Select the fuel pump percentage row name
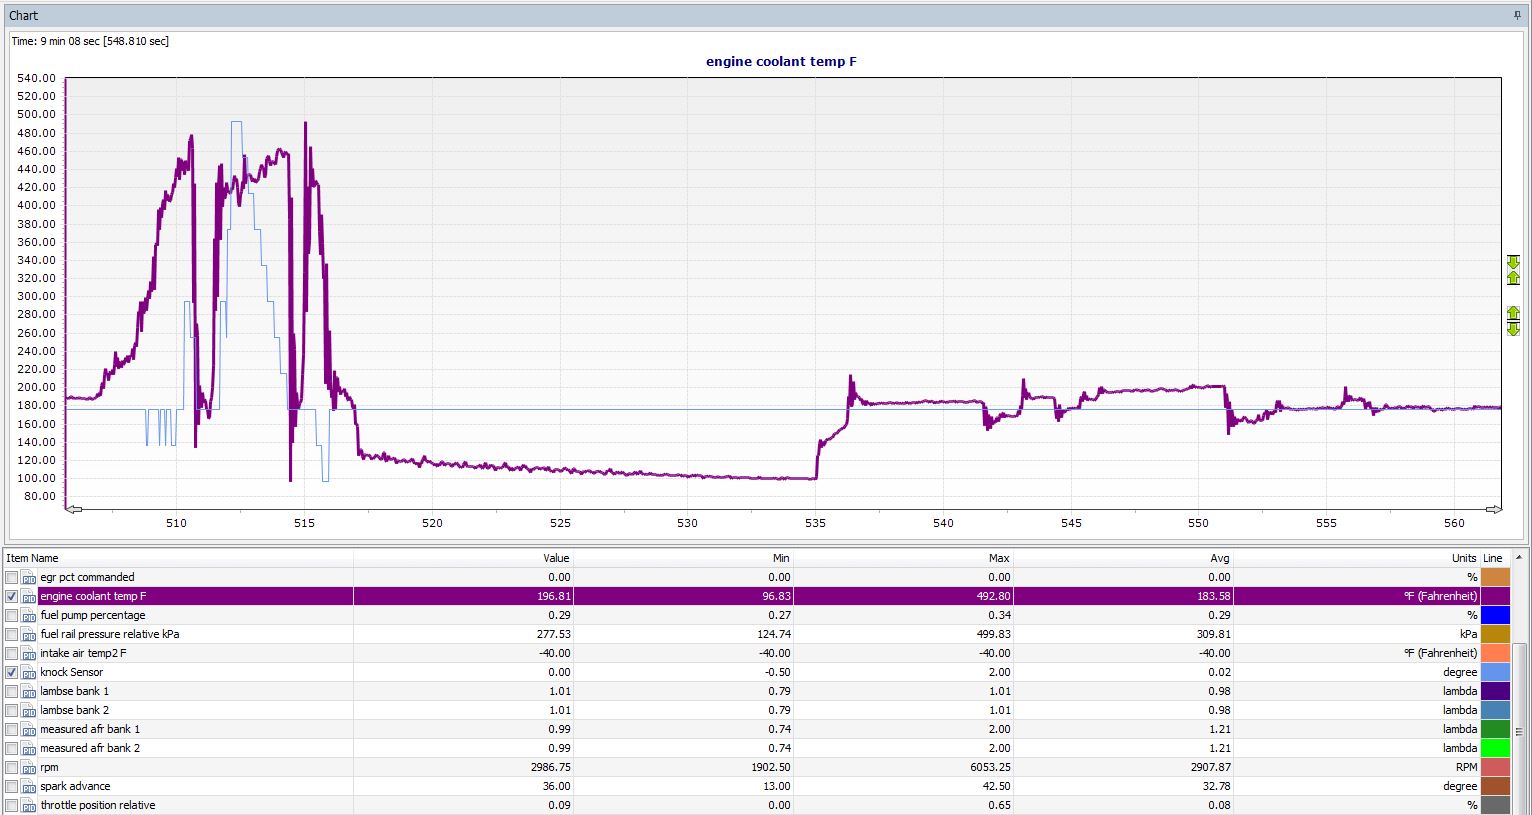 pyautogui.click(x=93, y=615)
